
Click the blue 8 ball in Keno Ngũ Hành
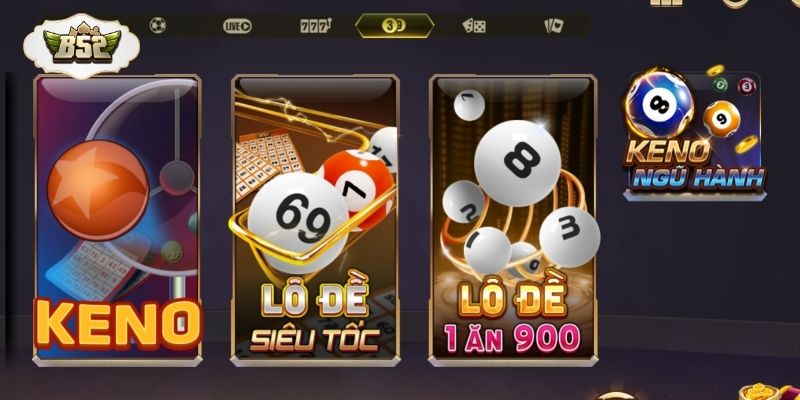(659, 104)
